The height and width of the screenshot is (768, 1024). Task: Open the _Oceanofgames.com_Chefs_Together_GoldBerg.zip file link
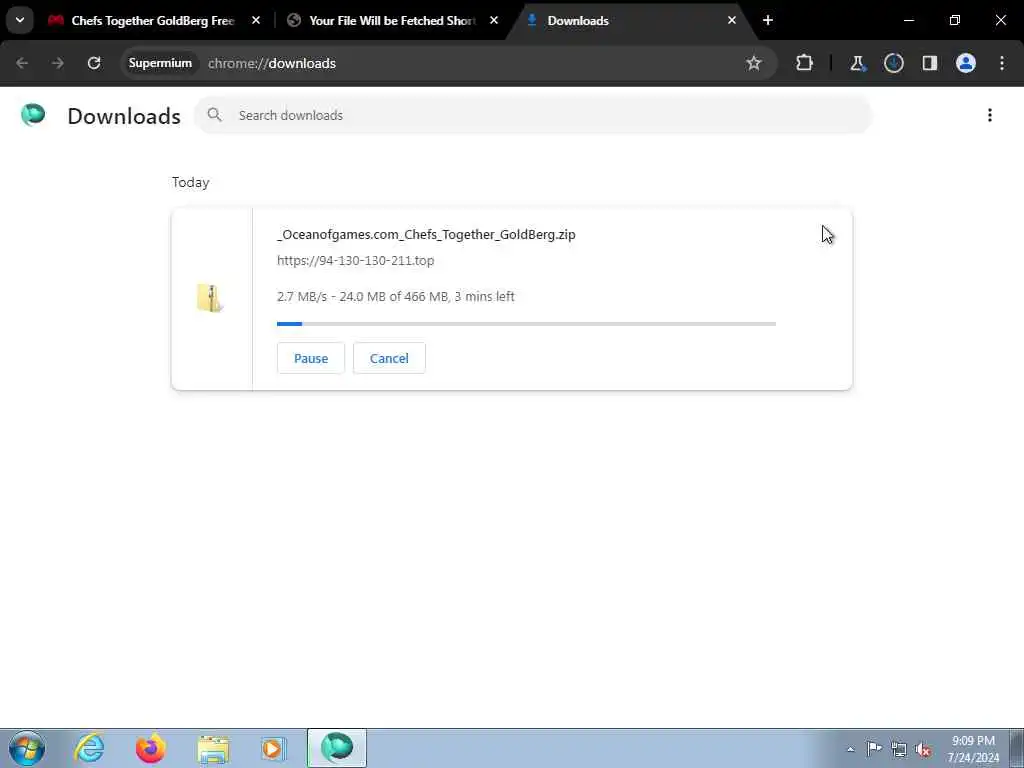pyautogui.click(x=426, y=234)
